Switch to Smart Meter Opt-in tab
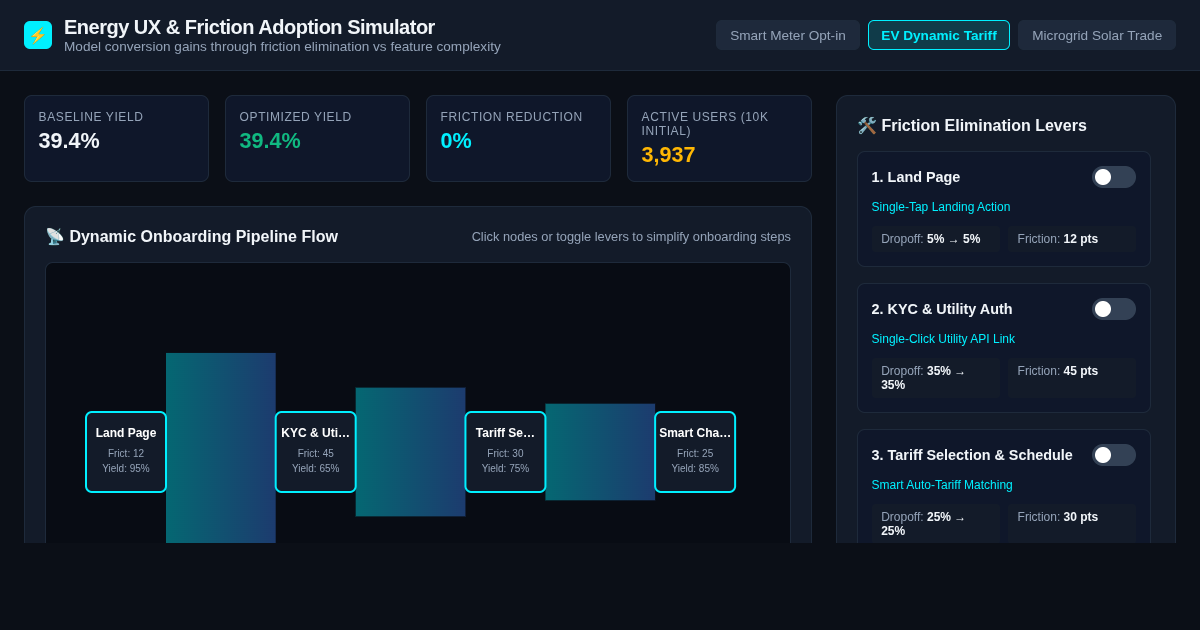 pos(788,35)
